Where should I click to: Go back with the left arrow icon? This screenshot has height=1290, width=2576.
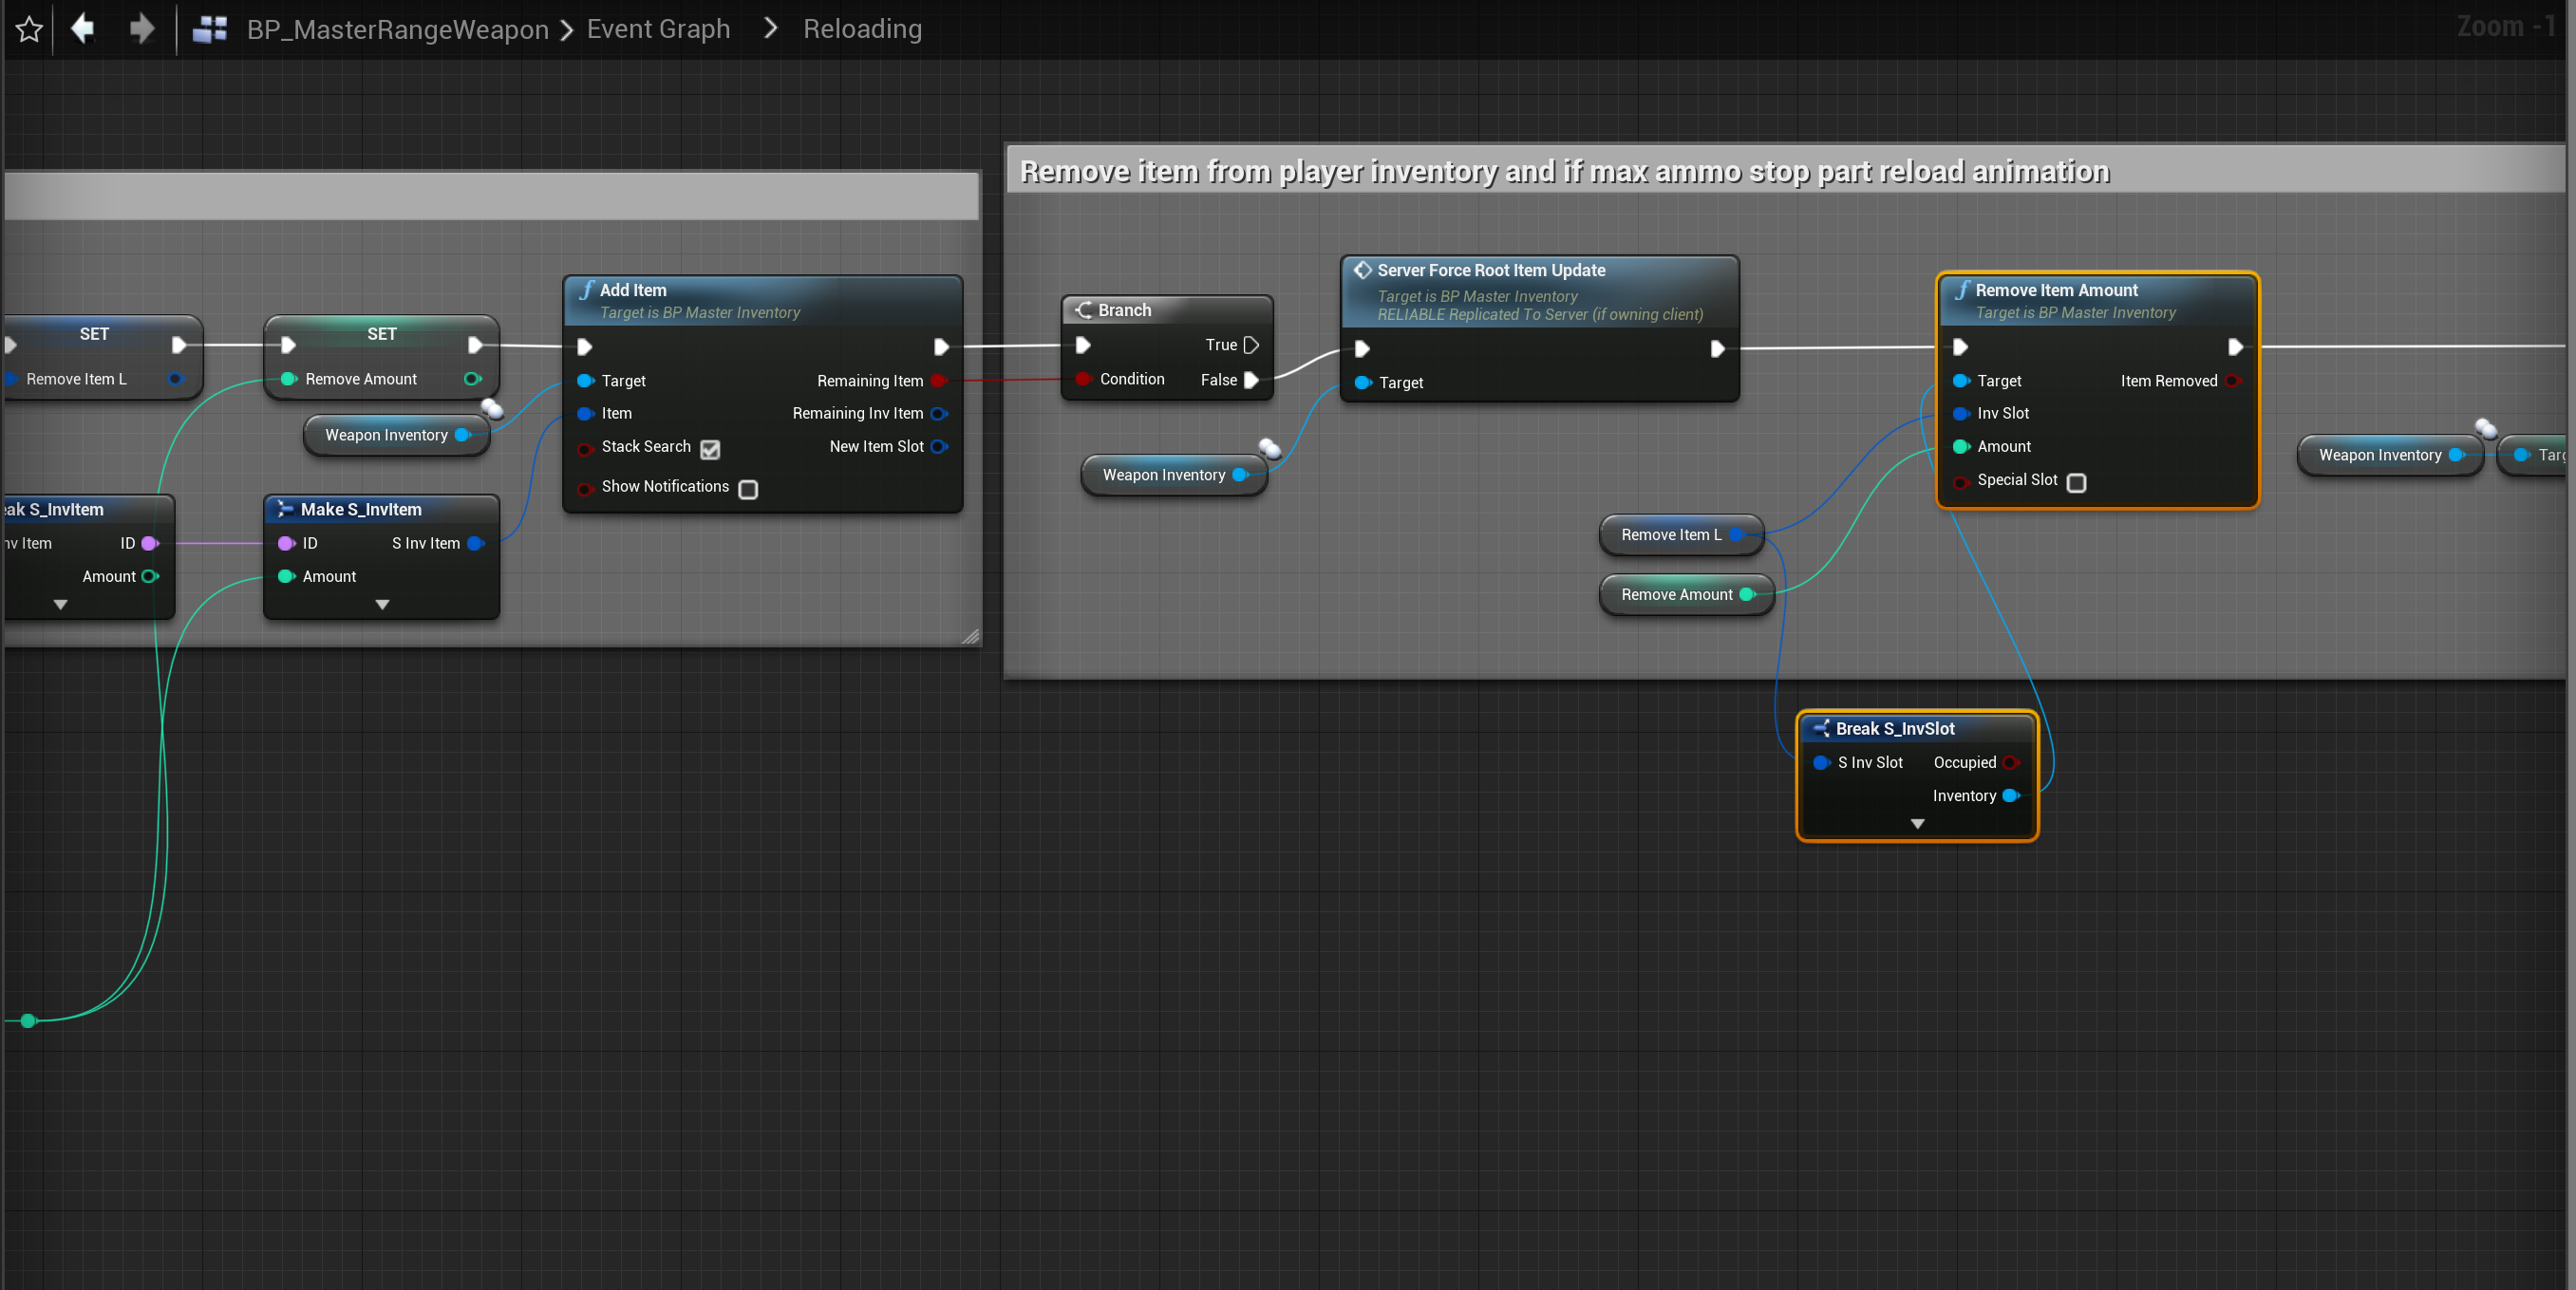click(83, 28)
